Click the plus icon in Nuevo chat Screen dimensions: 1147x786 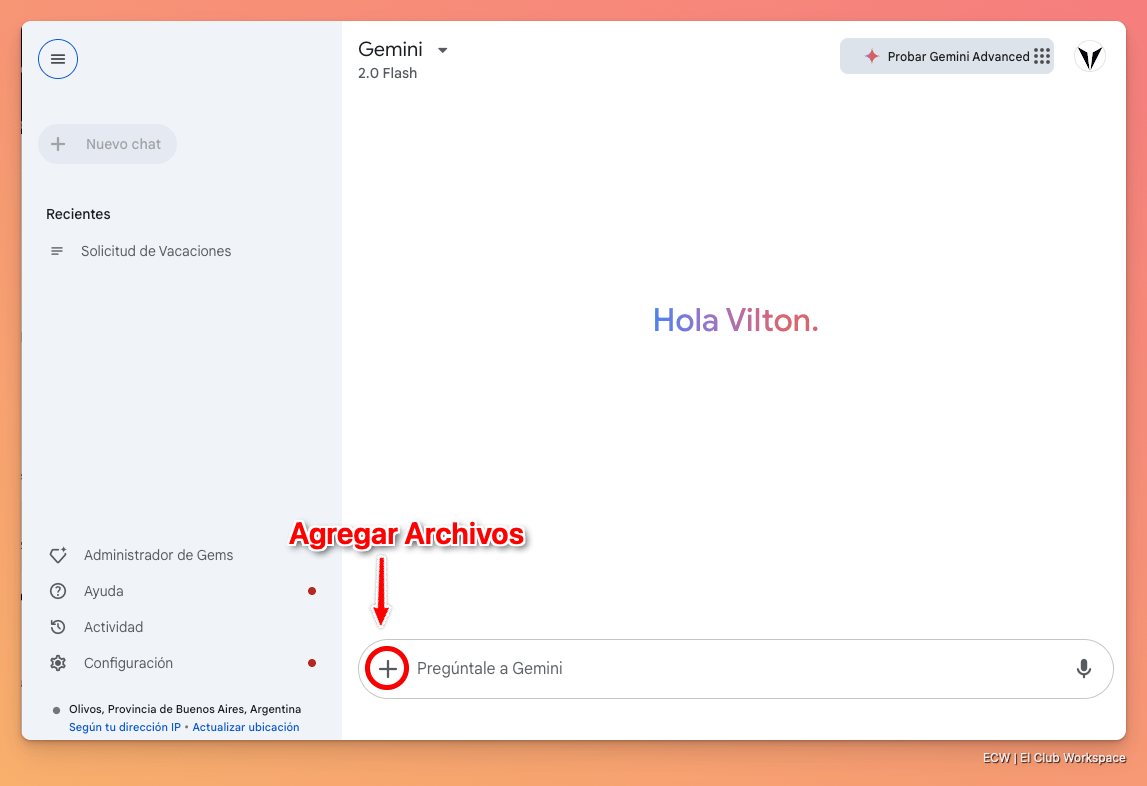coord(58,144)
